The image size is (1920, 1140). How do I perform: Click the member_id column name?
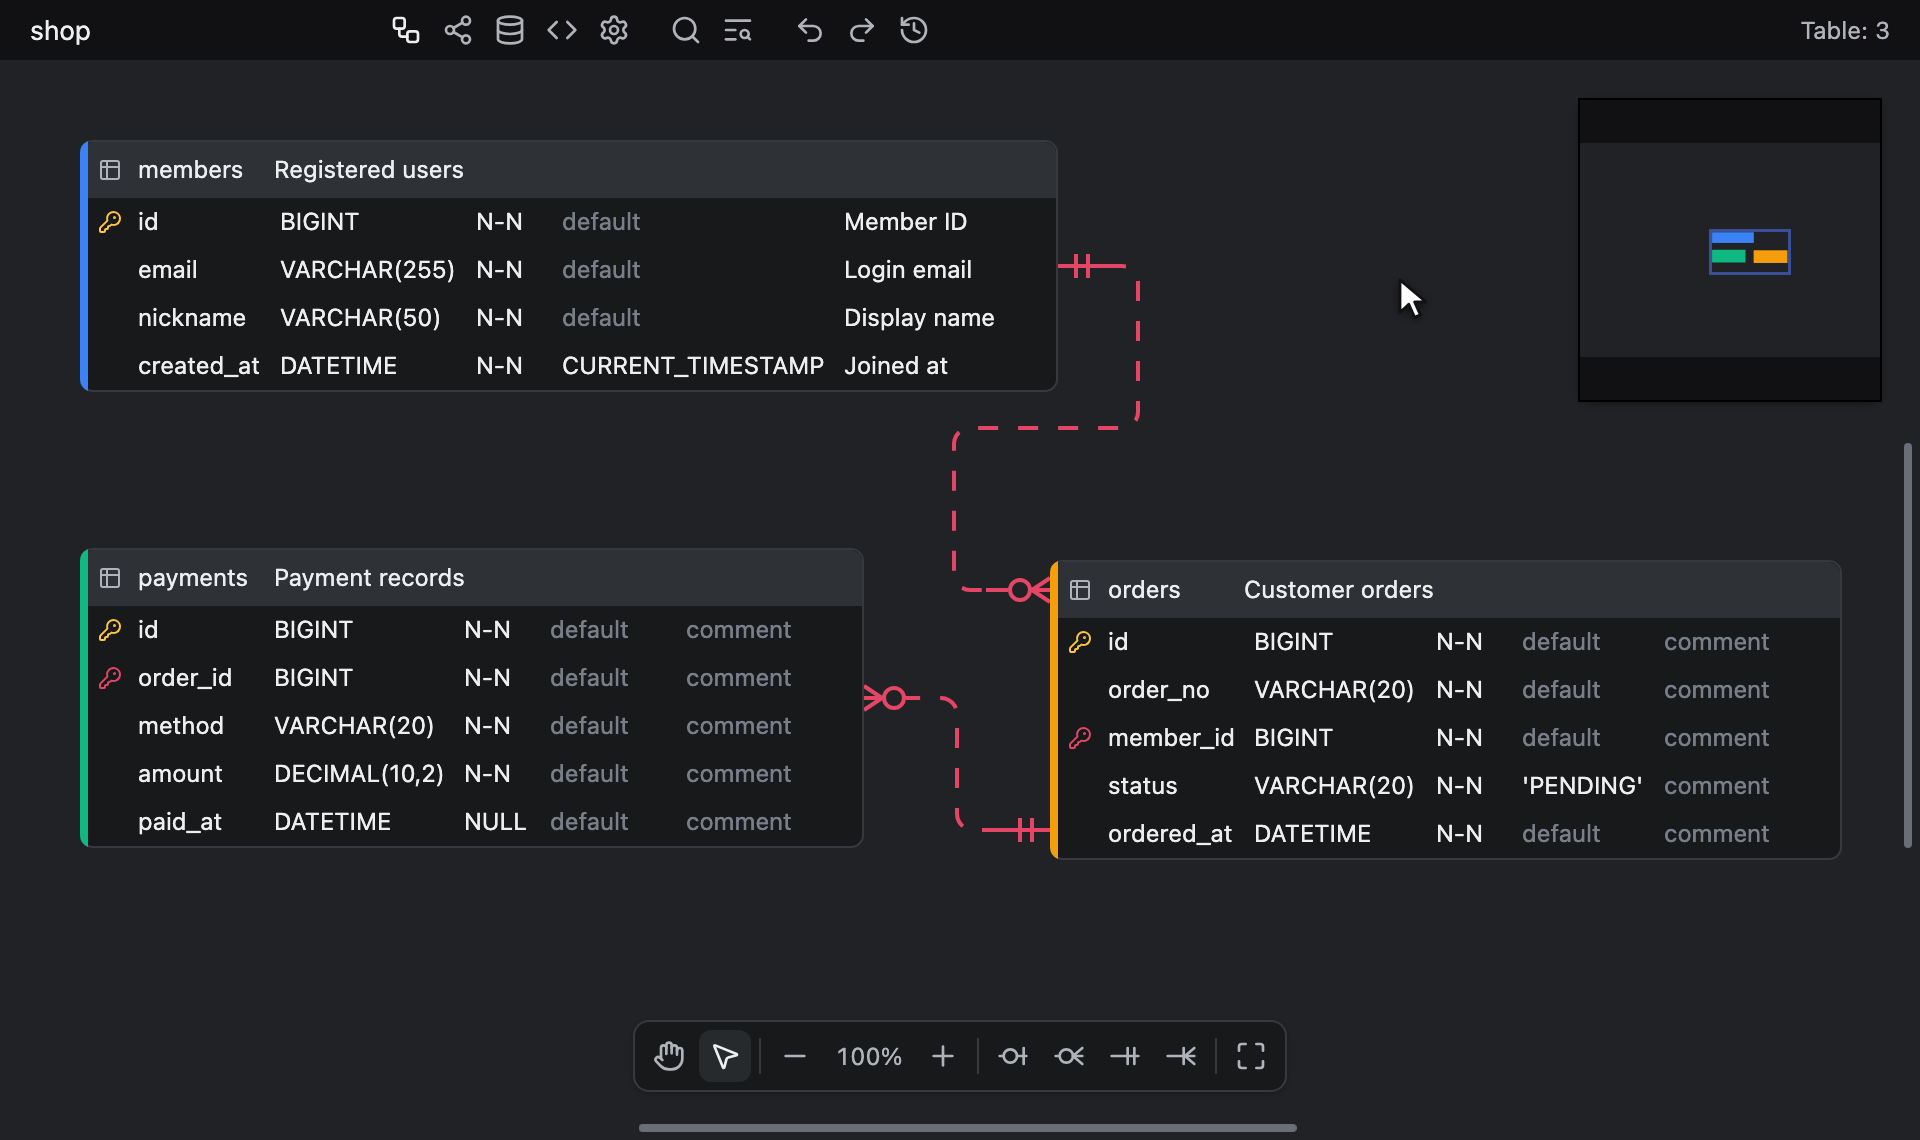pyautogui.click(x=1171, y=738)
